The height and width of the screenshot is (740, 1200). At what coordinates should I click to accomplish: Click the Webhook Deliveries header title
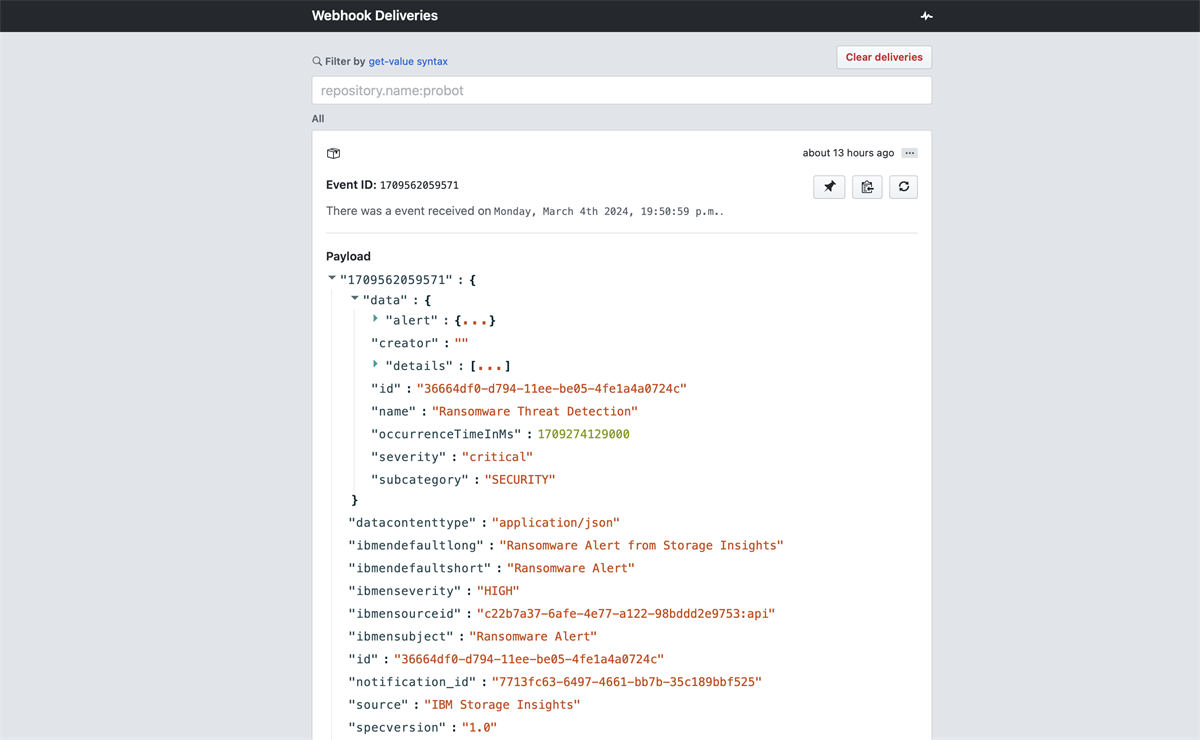[x=374, y=16]
